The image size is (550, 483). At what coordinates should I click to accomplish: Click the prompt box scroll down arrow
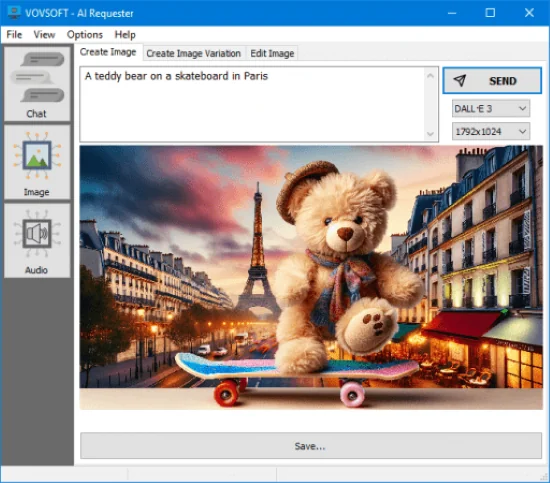(x=430, y=134)
